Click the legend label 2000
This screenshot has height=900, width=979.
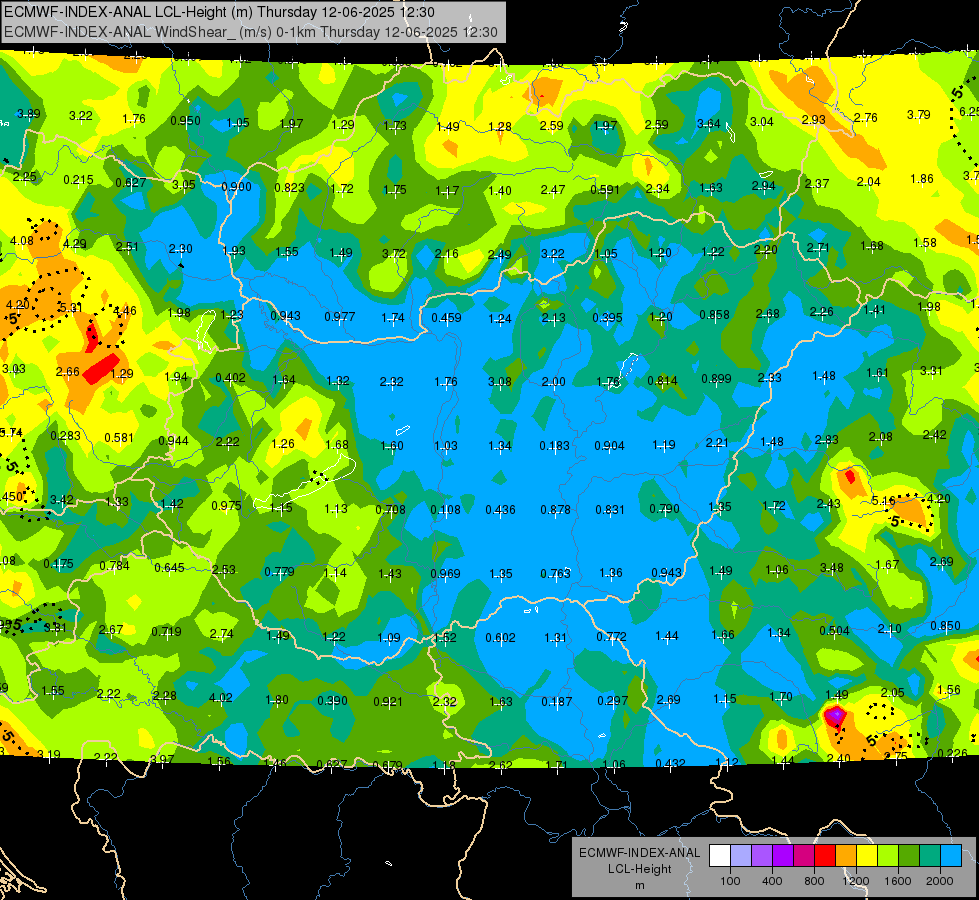pos(940,881)
